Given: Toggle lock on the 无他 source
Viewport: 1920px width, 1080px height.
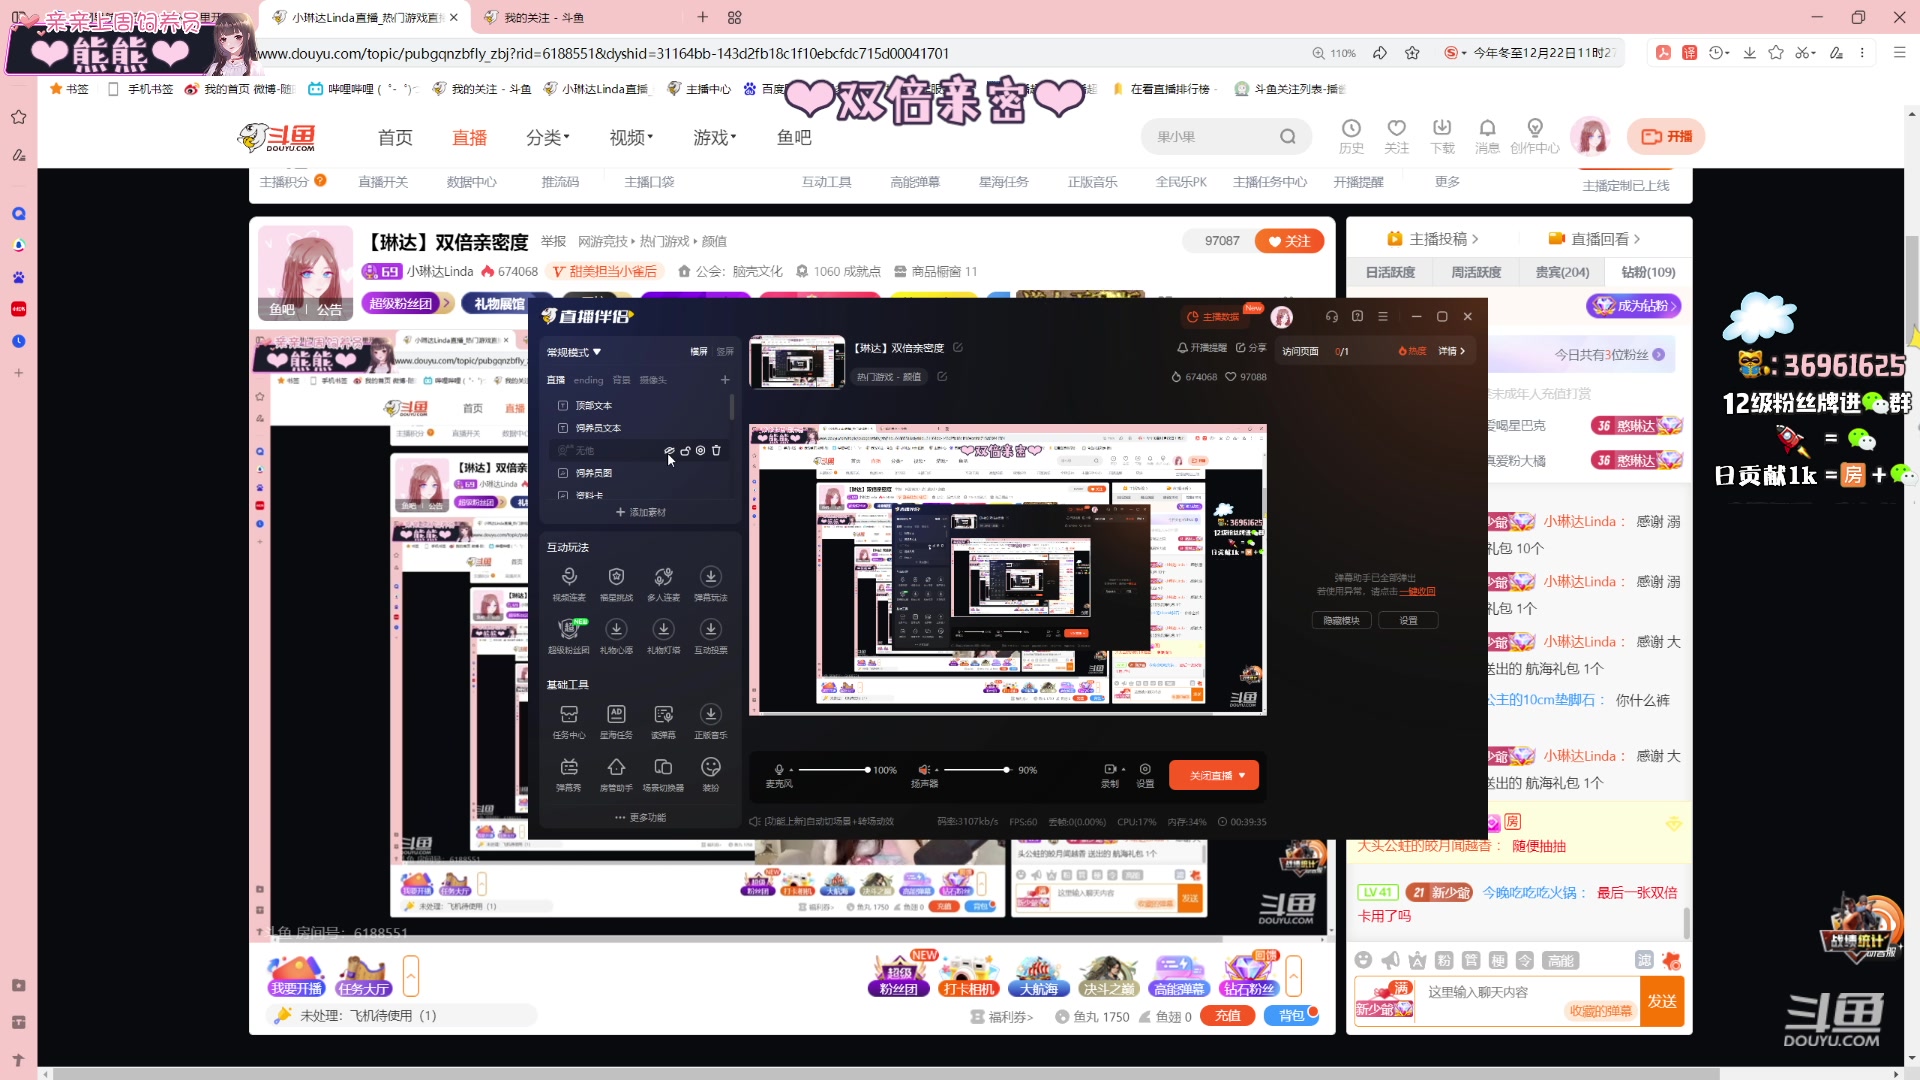Looking at the screenshot, I should point(685,450).
